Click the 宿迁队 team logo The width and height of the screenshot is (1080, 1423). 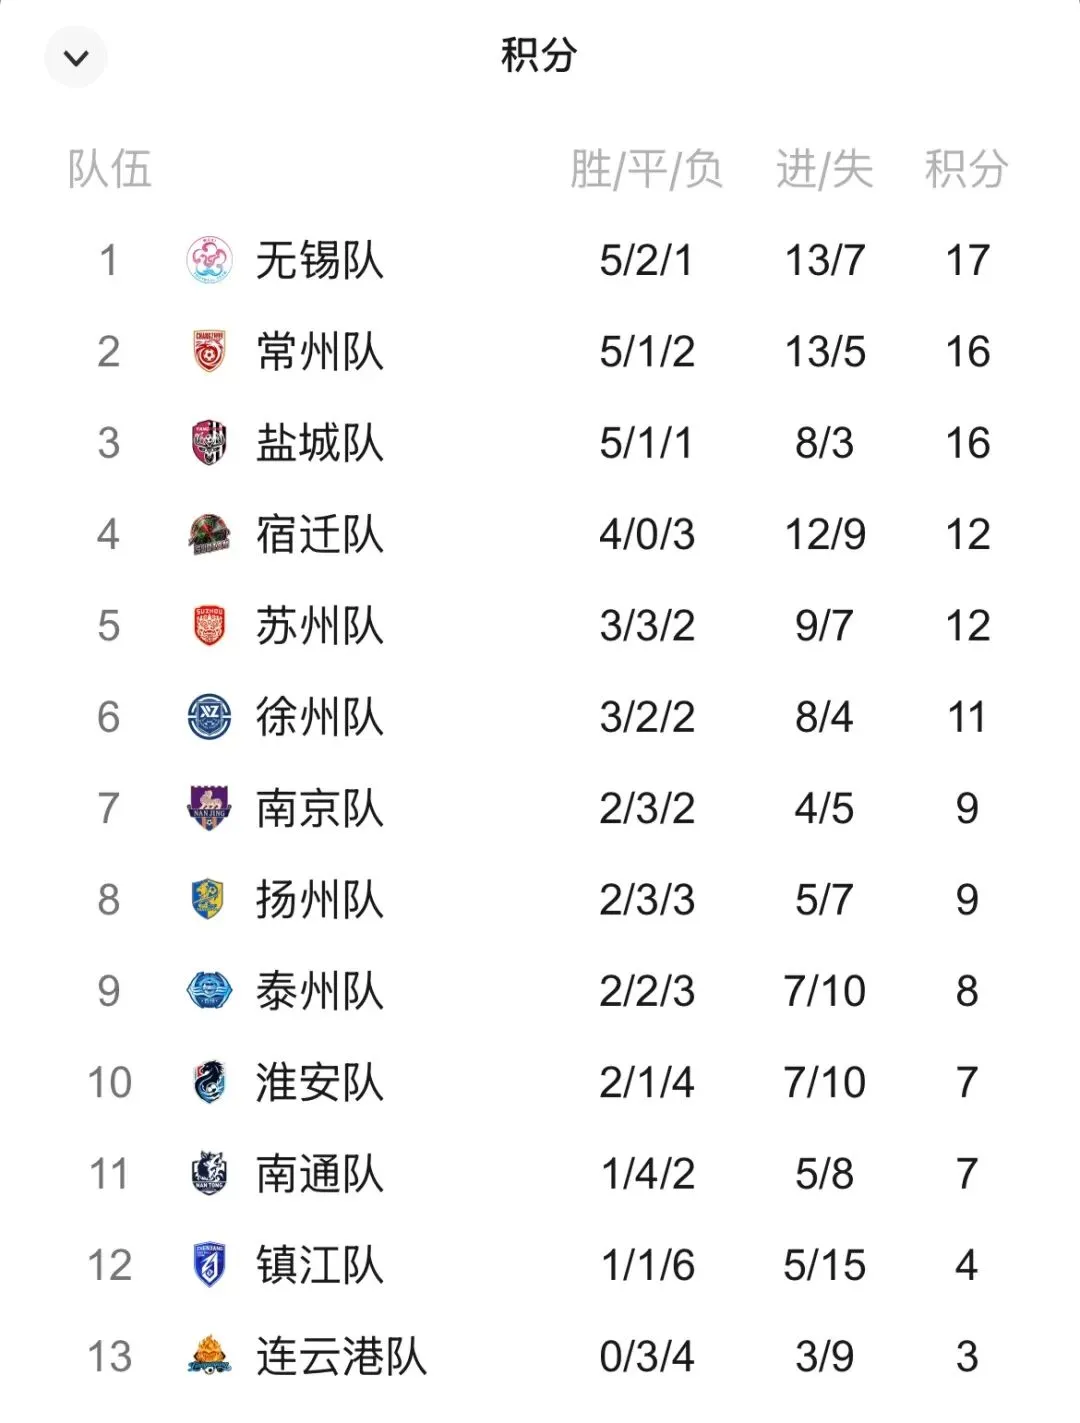coord(209,534)
